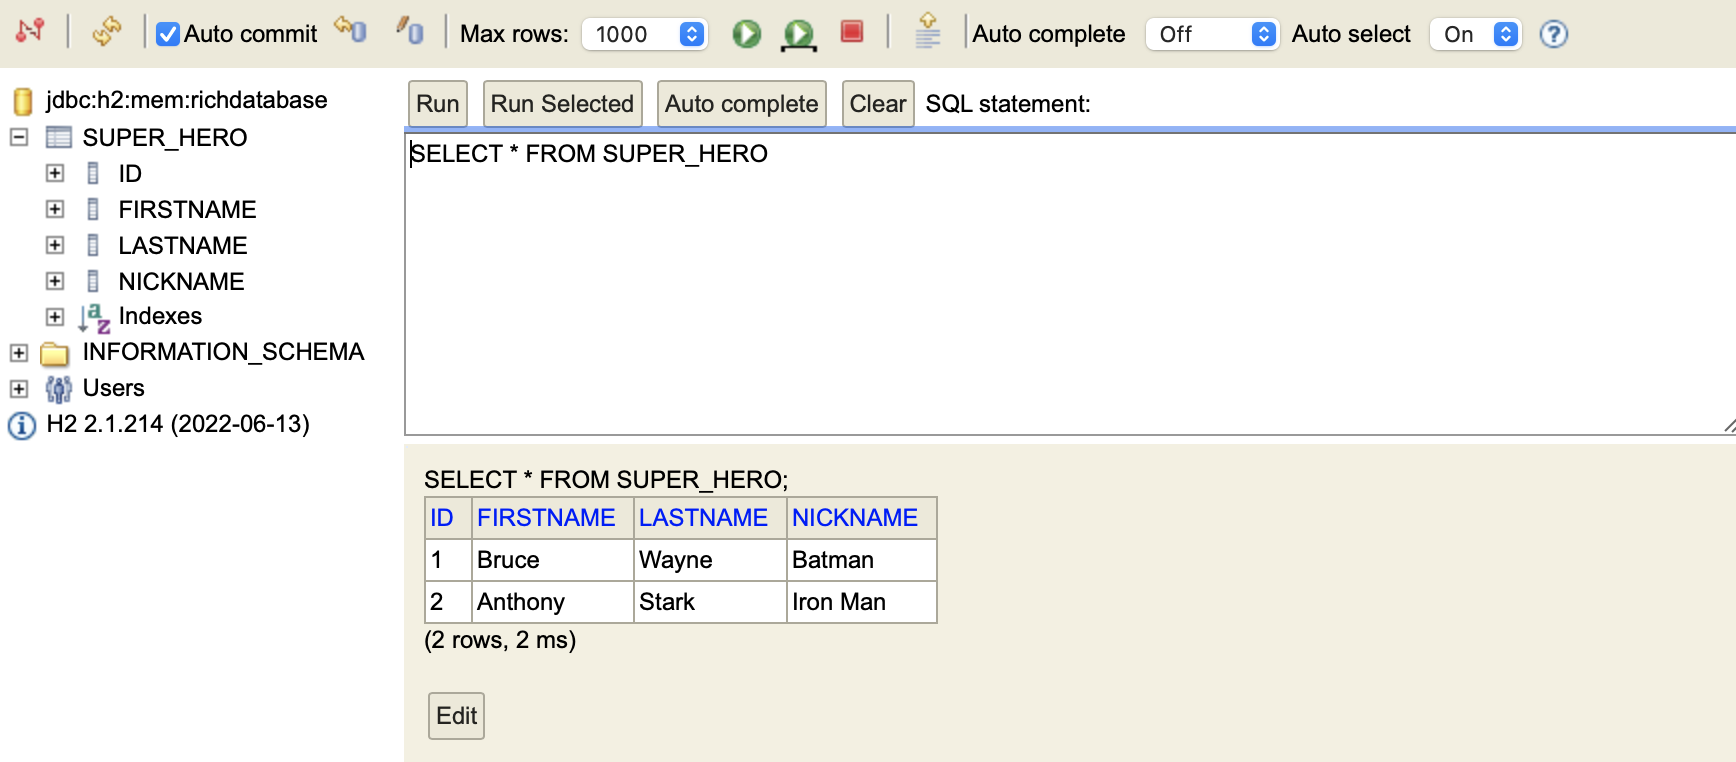Image resolution: width=1736 pixels, height=762 pixels.
Task: Toggle the Auto commit checkbox
Action: [168, 34]
